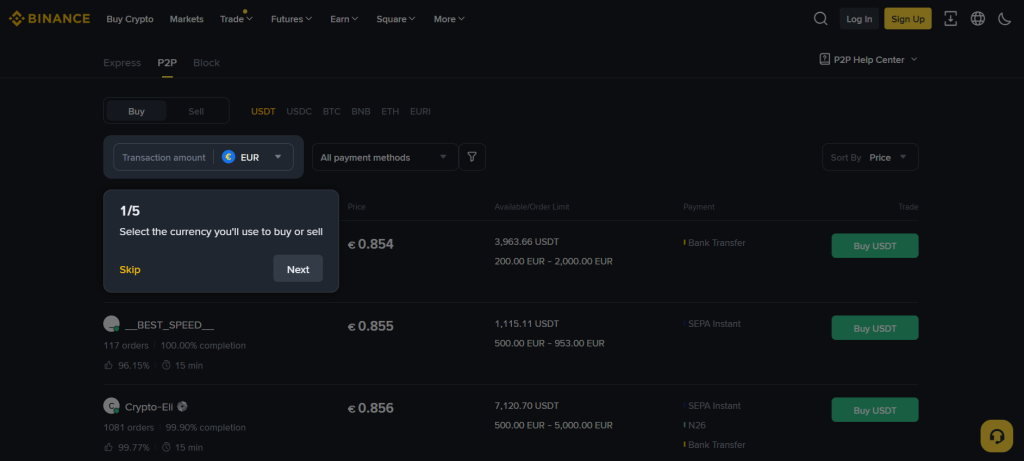Click Buy USDT for the €0.855 offer
1024x461 pixels.
tap(874, 328)
